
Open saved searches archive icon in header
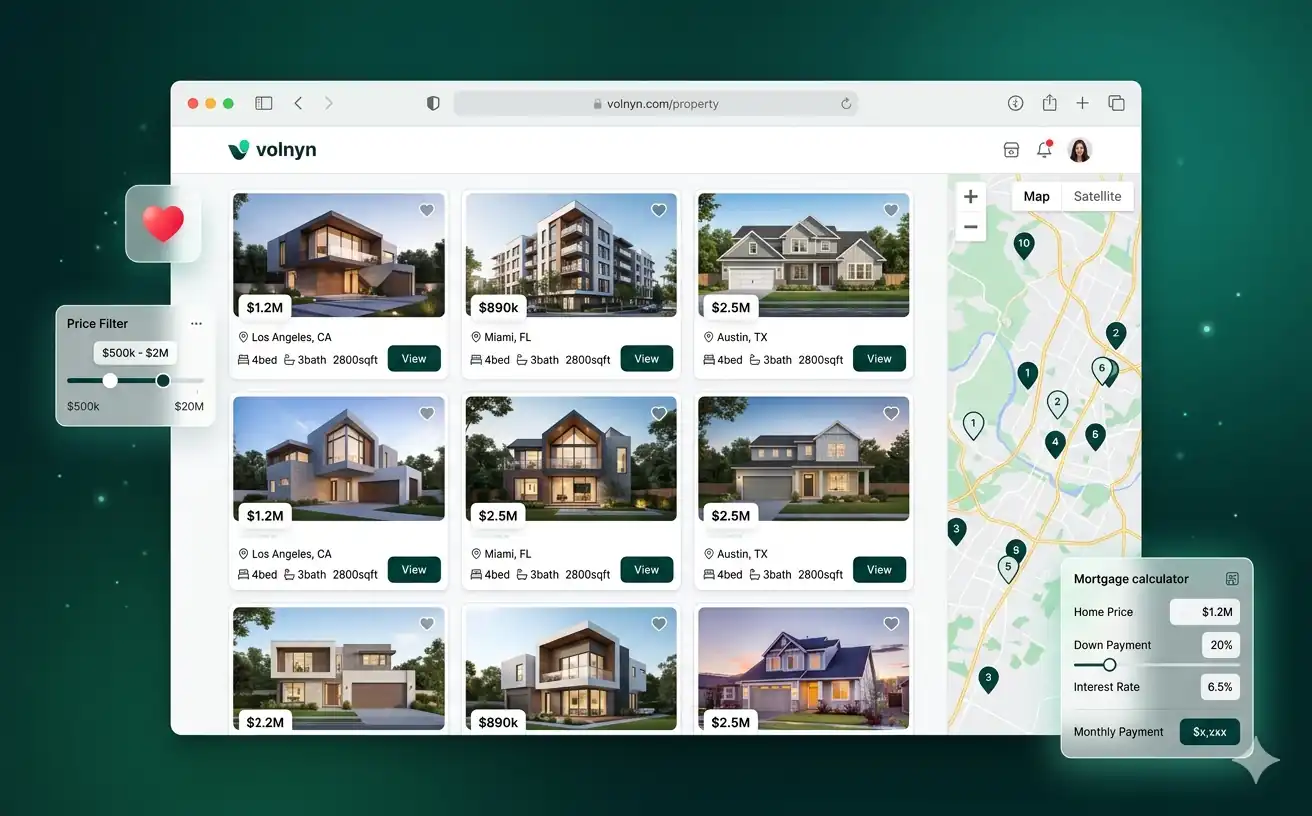(1011, 149)
